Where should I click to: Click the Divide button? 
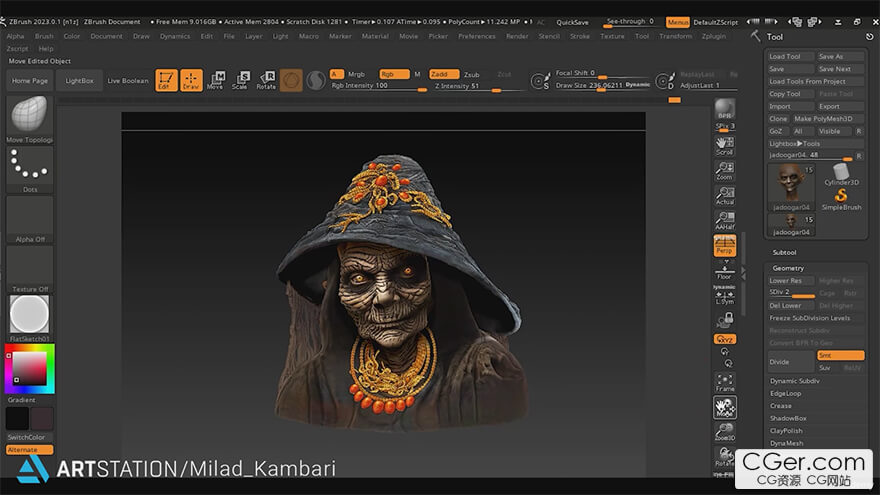791,362
